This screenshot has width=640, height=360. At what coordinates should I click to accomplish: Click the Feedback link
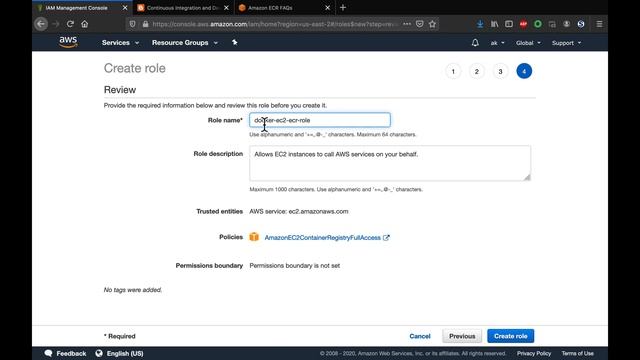71,353
